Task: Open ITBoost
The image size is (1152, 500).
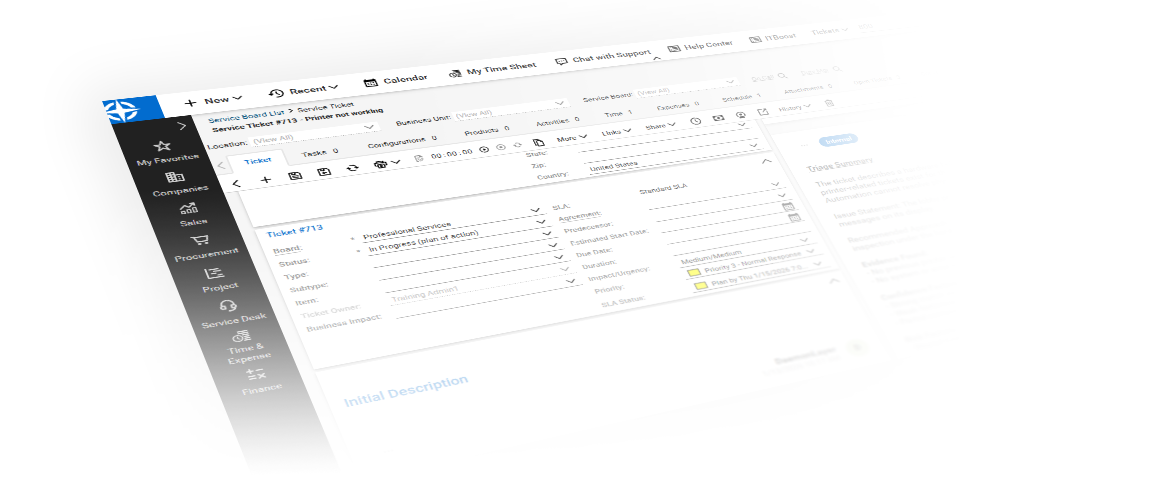Action: 771,38
